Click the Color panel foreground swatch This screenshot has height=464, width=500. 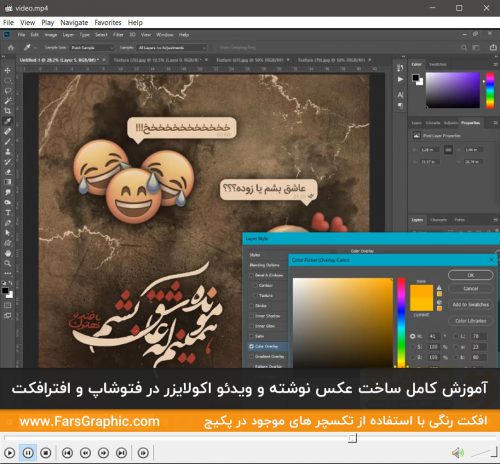tap(415, 78)
